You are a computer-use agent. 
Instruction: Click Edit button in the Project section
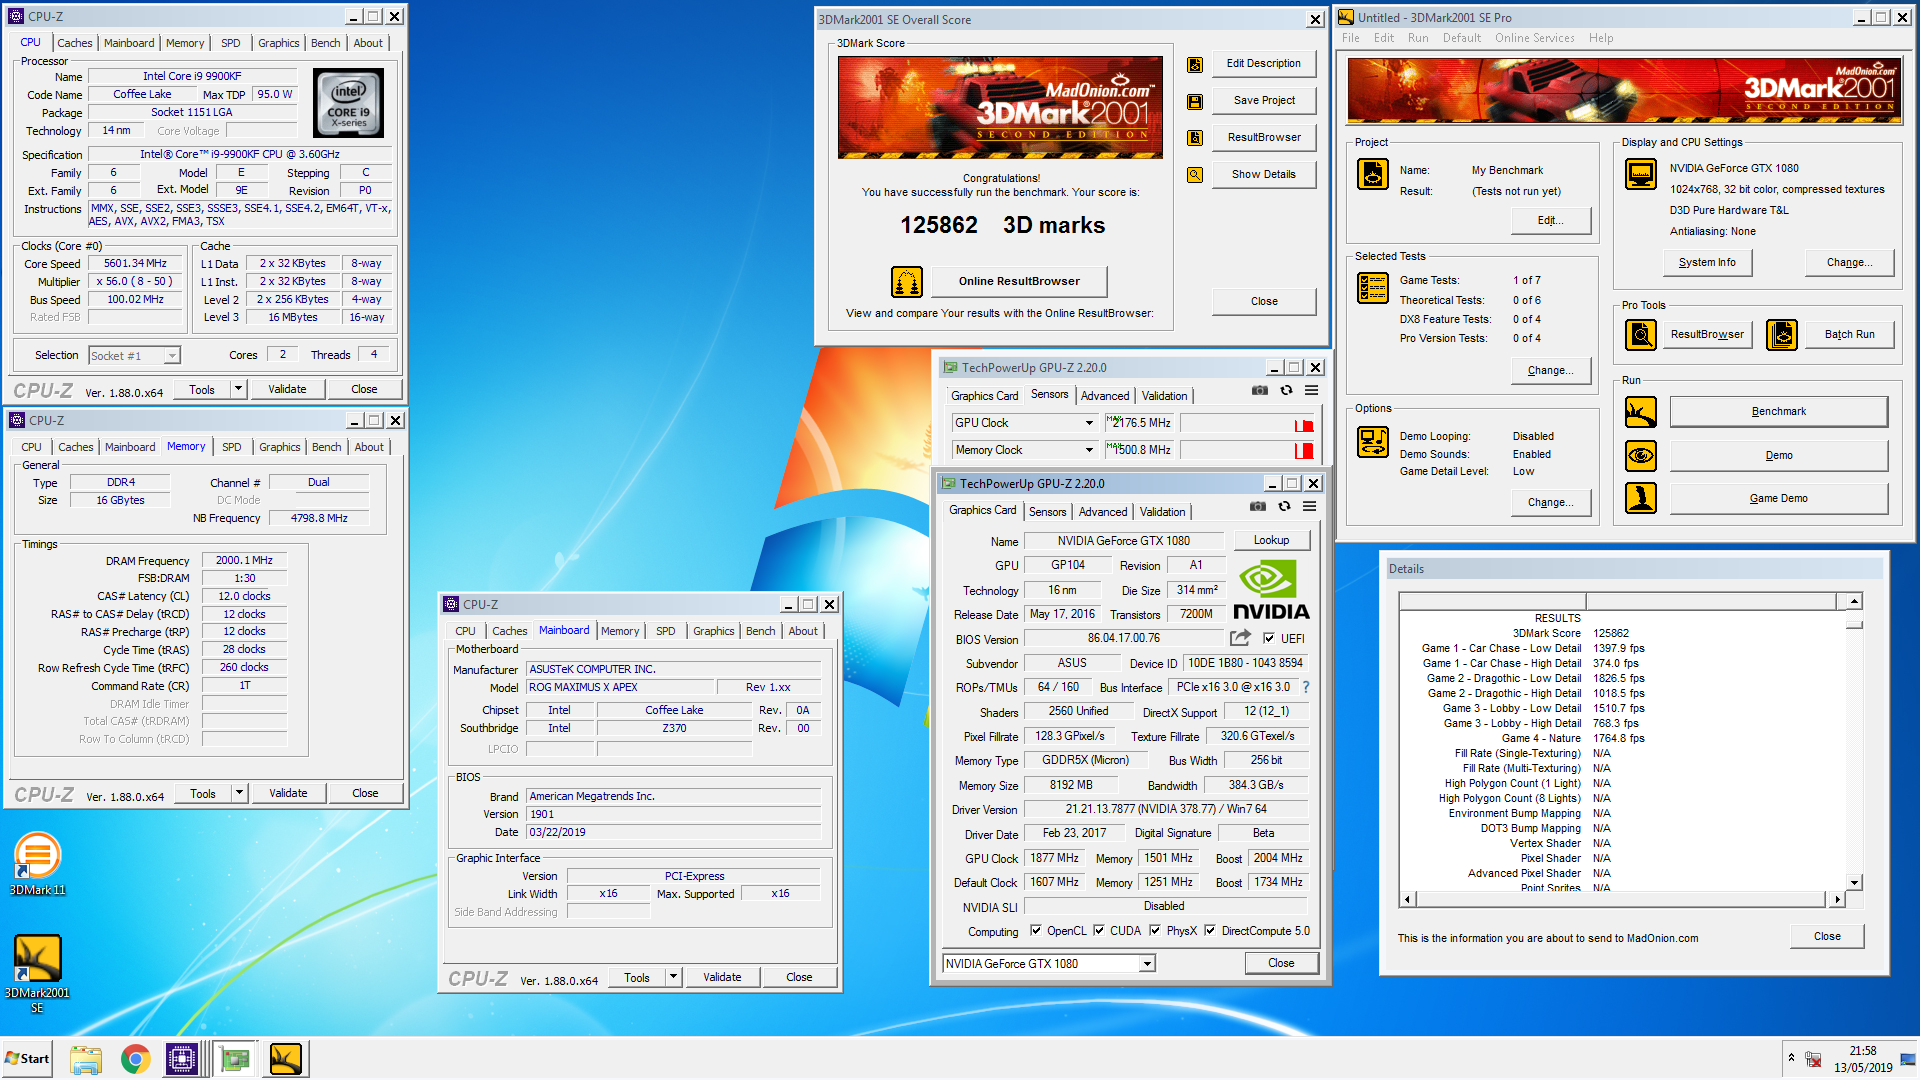coord(1550,221)
